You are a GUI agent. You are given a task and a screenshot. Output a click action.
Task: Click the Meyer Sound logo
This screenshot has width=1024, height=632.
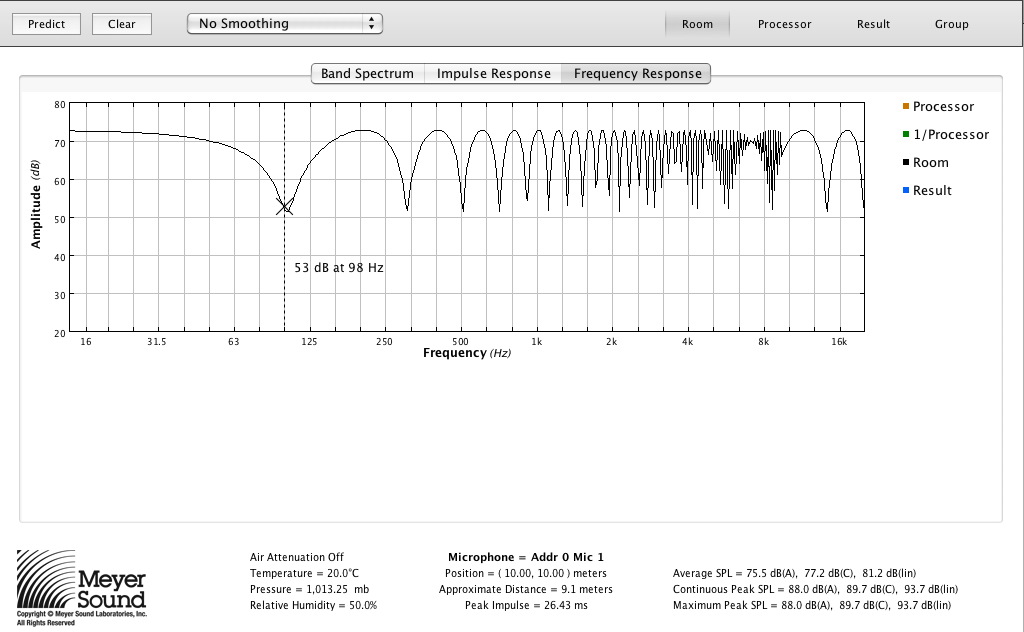coord(82,588)
